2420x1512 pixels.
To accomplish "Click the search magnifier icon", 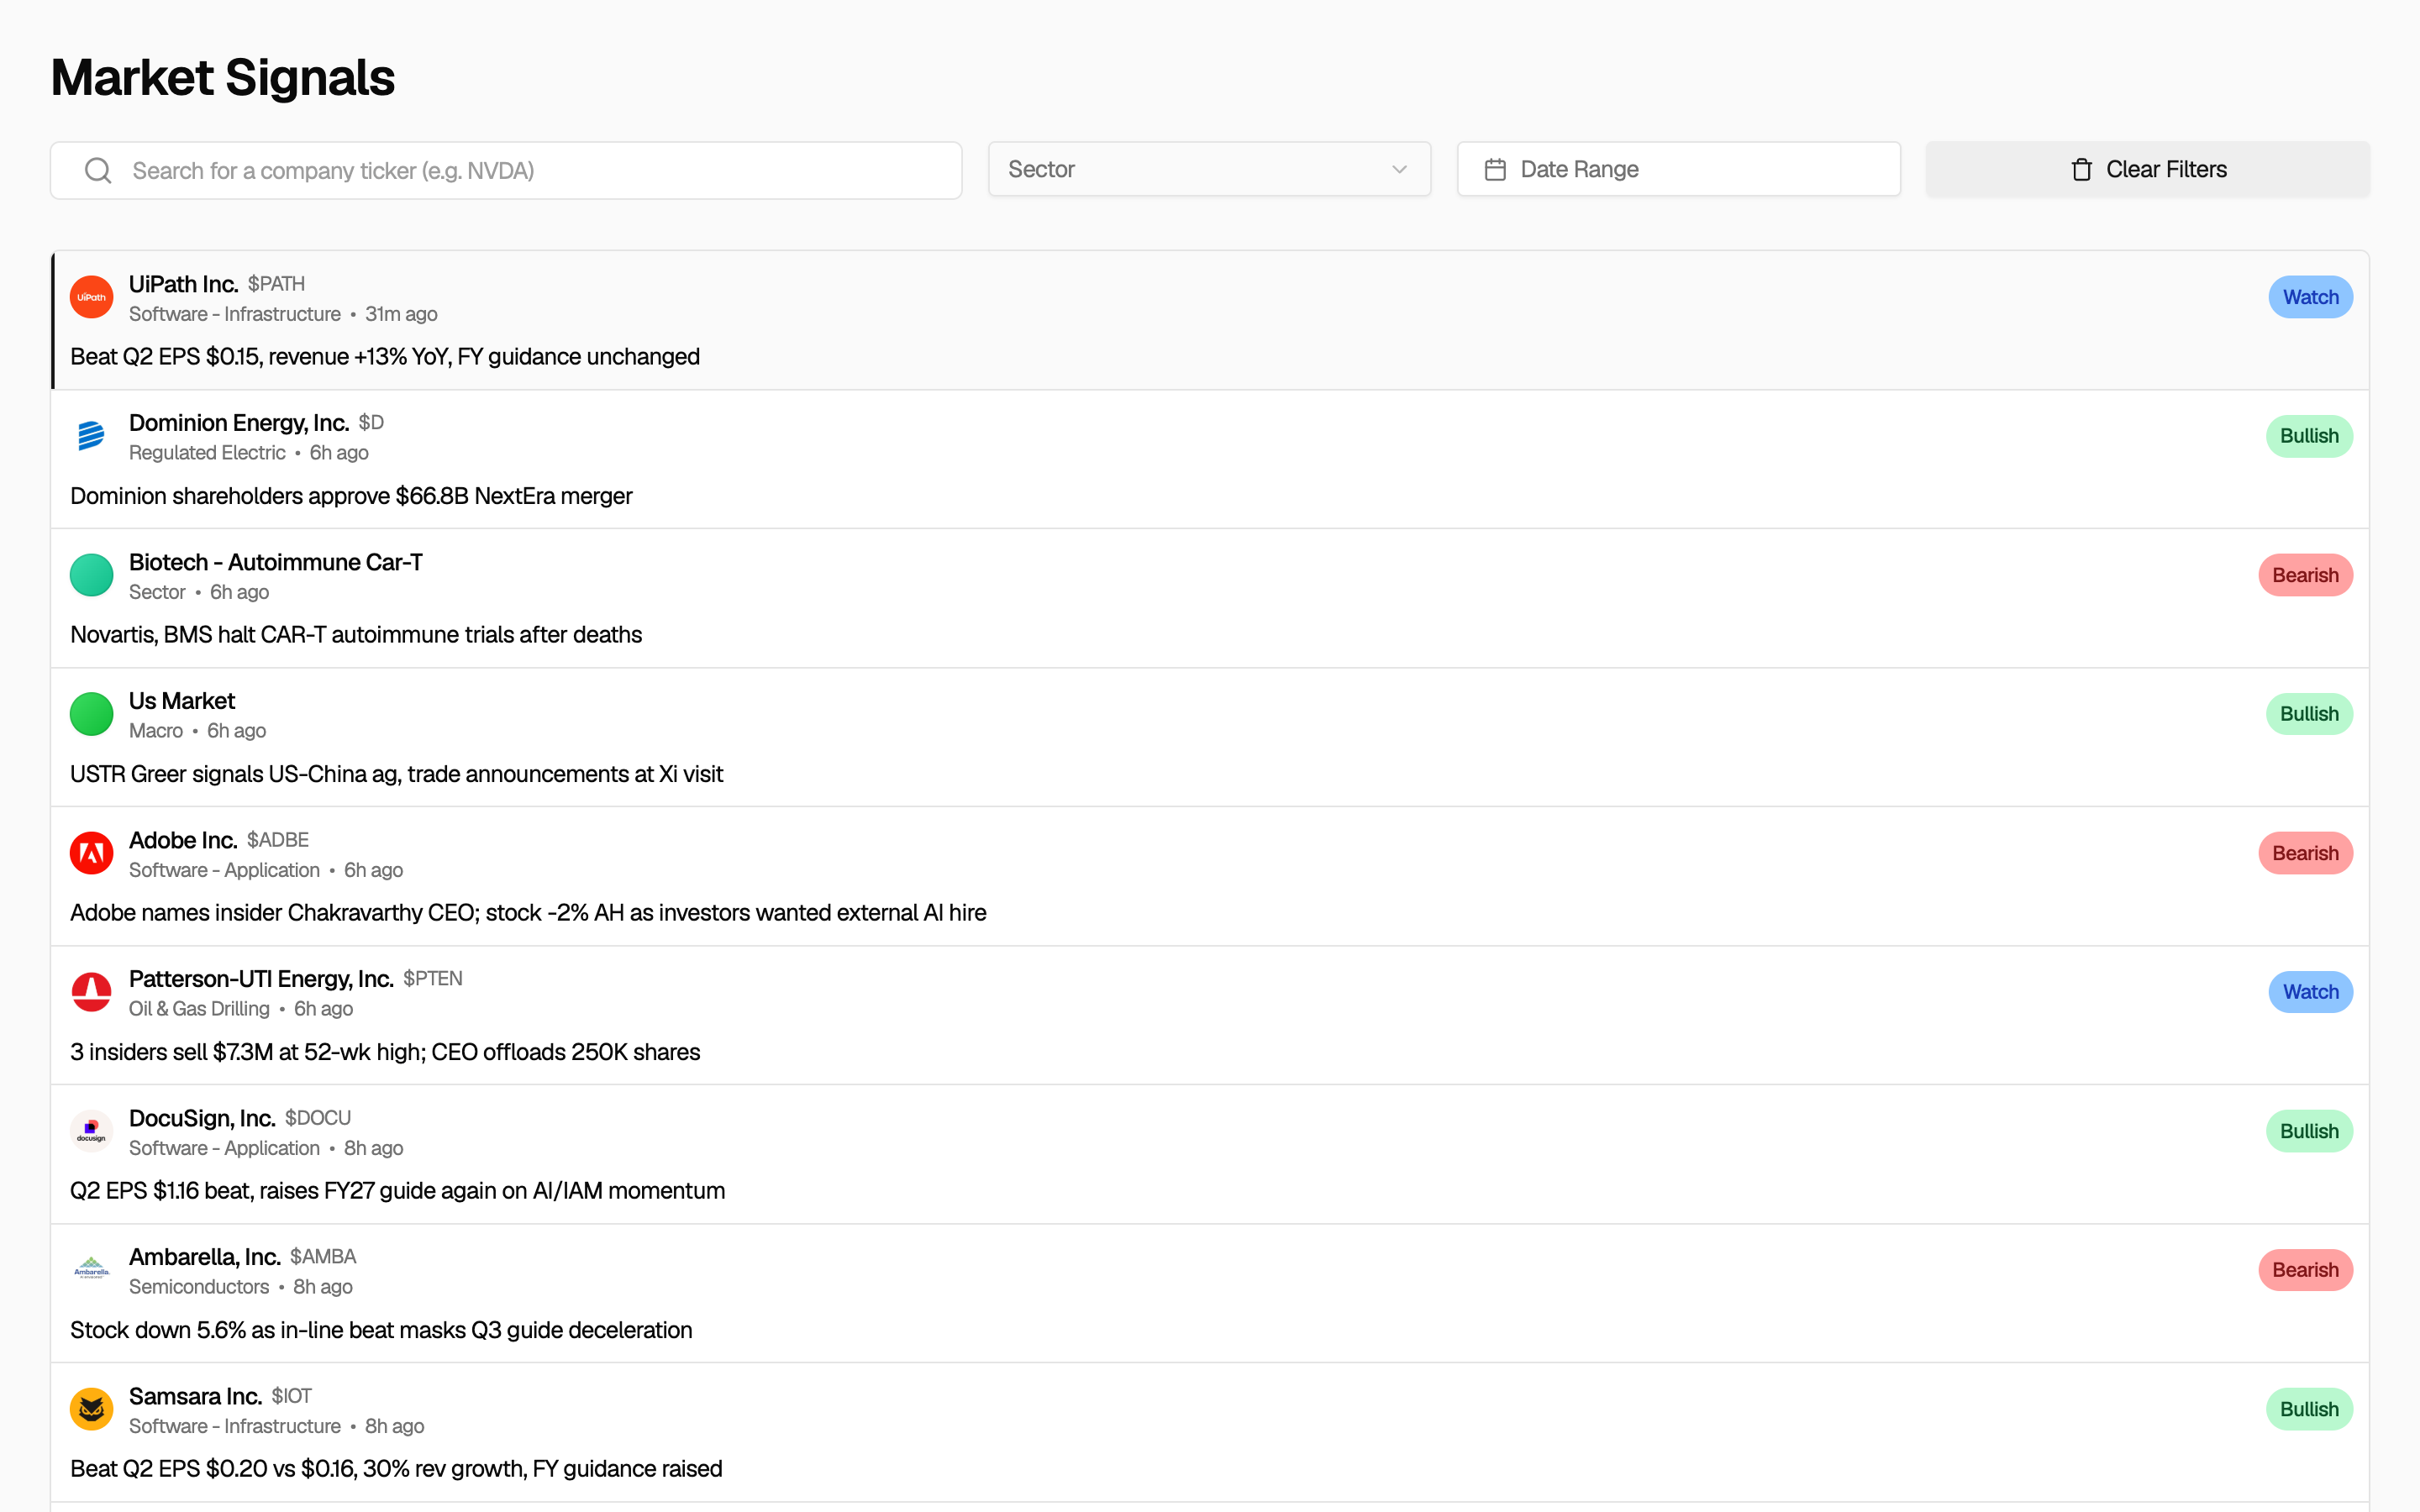I will (x=98, y=170).
